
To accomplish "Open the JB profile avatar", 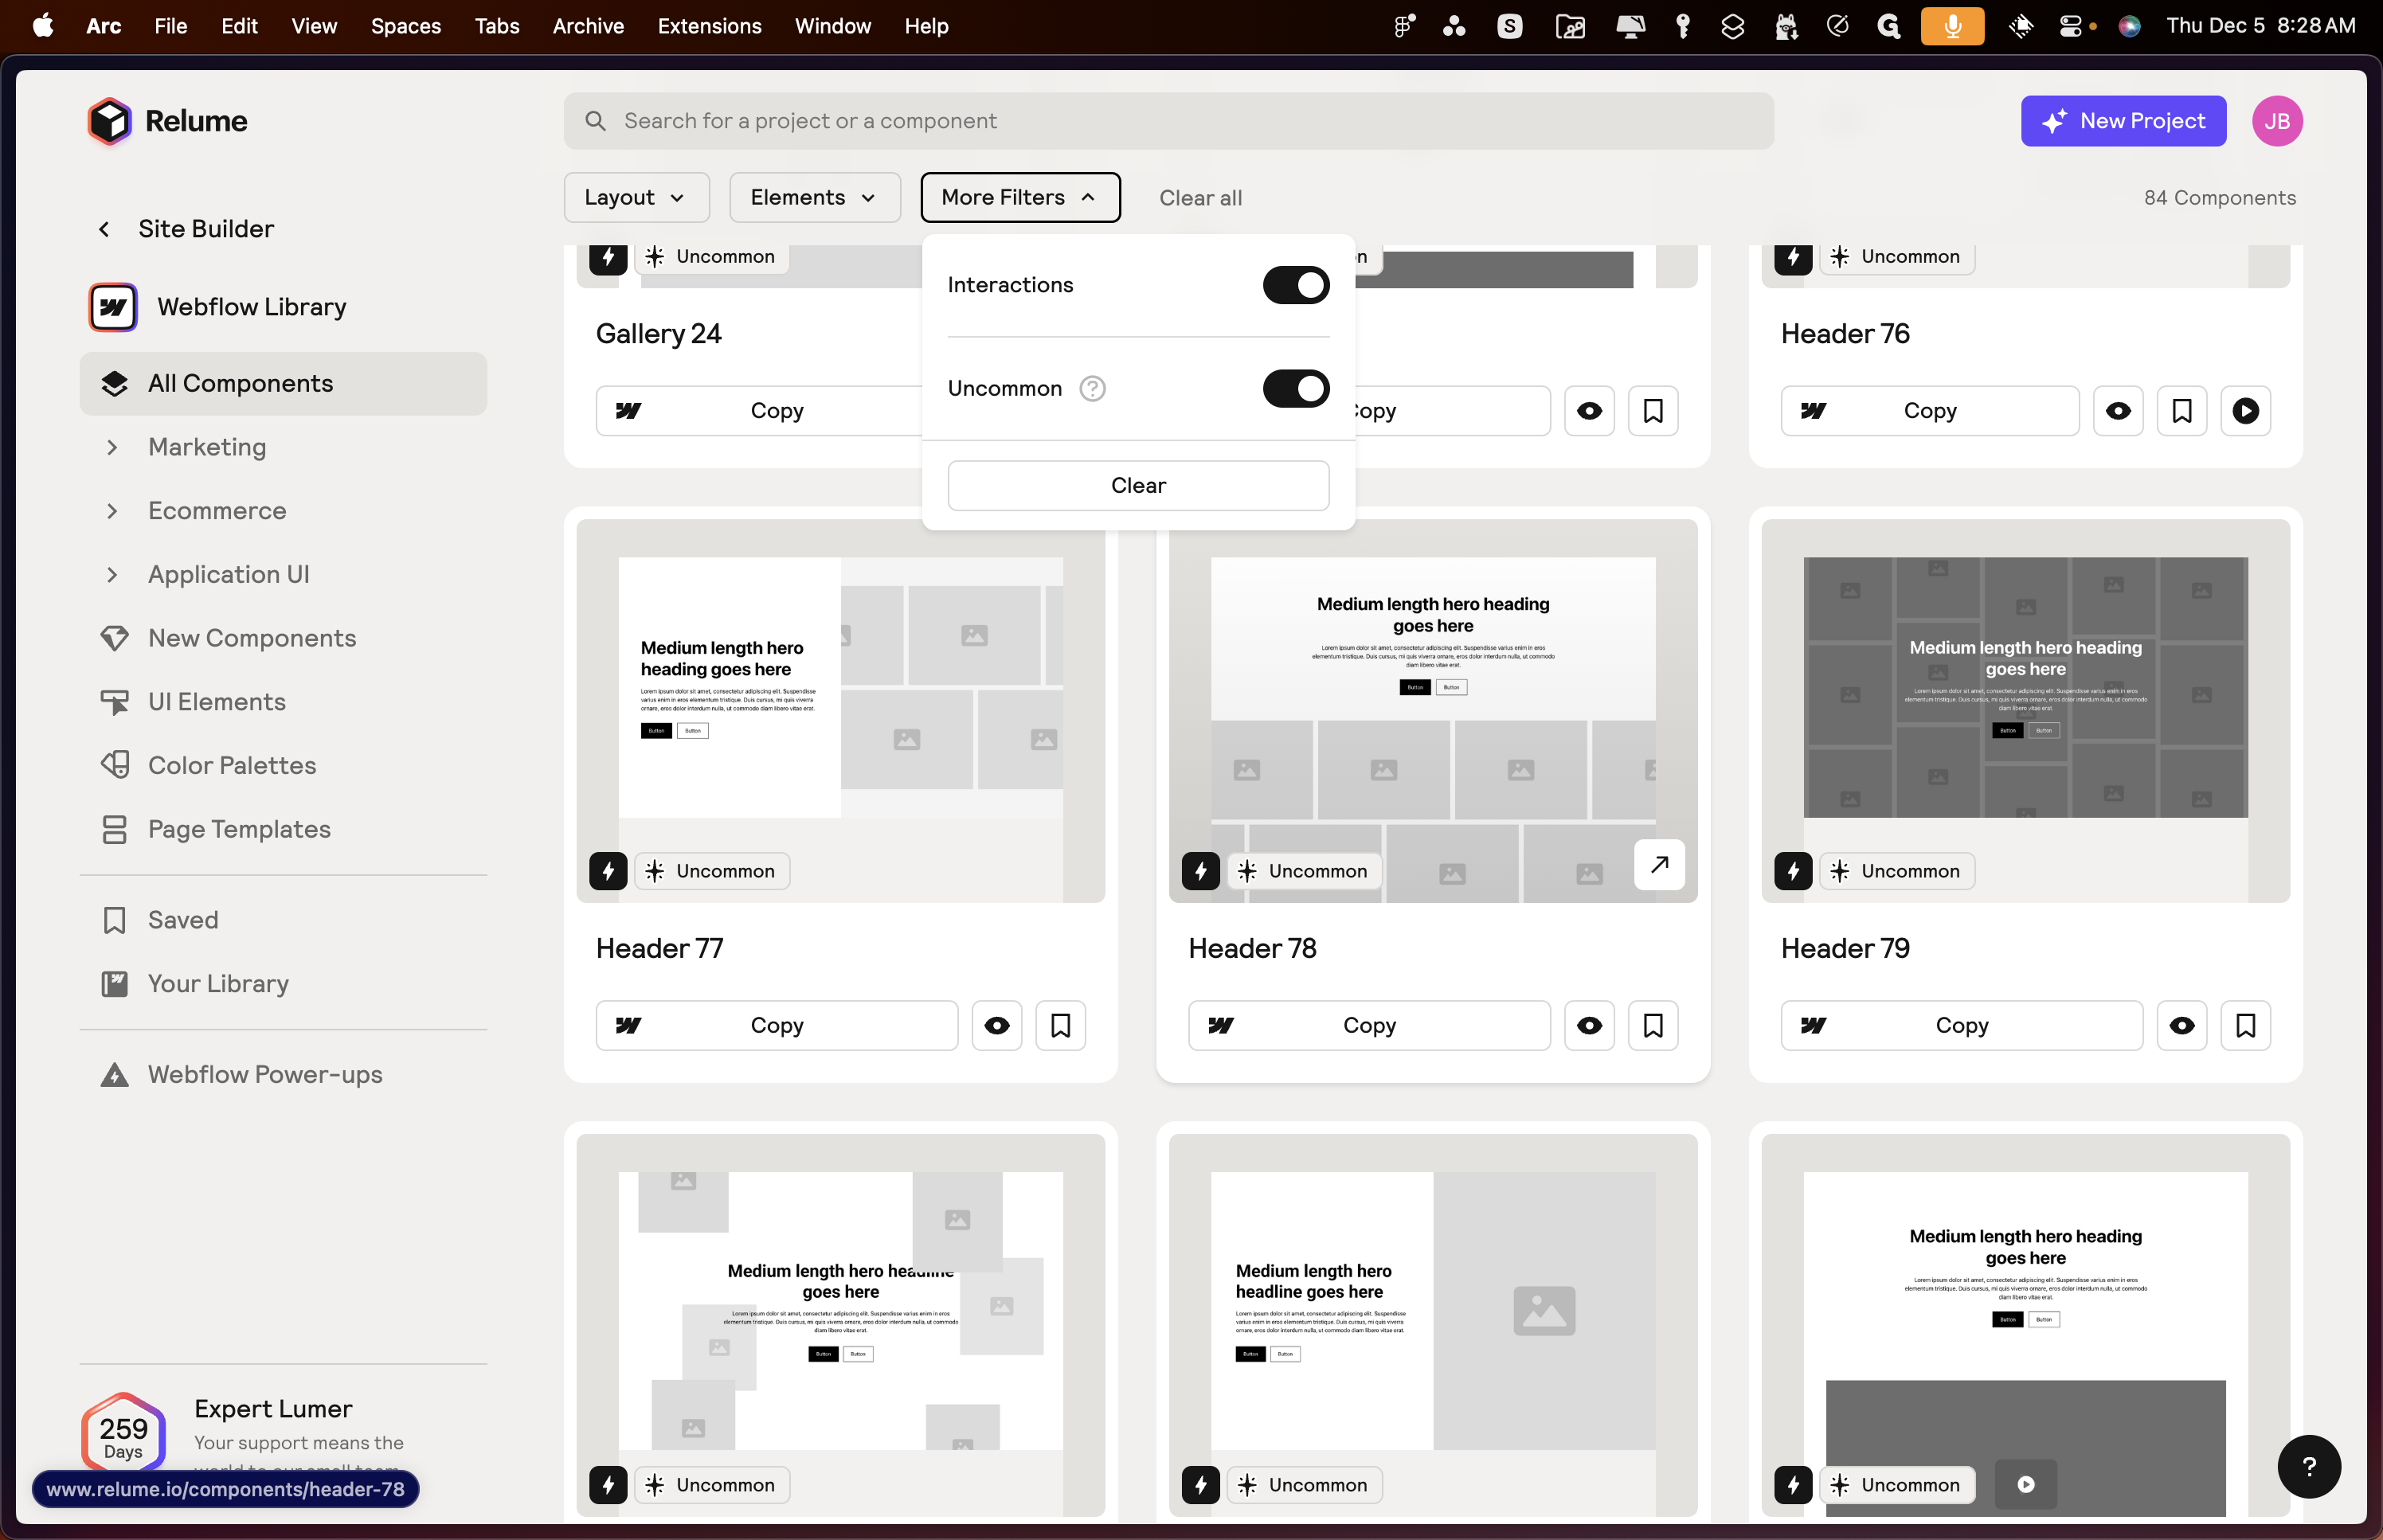I will point(2277,121).
